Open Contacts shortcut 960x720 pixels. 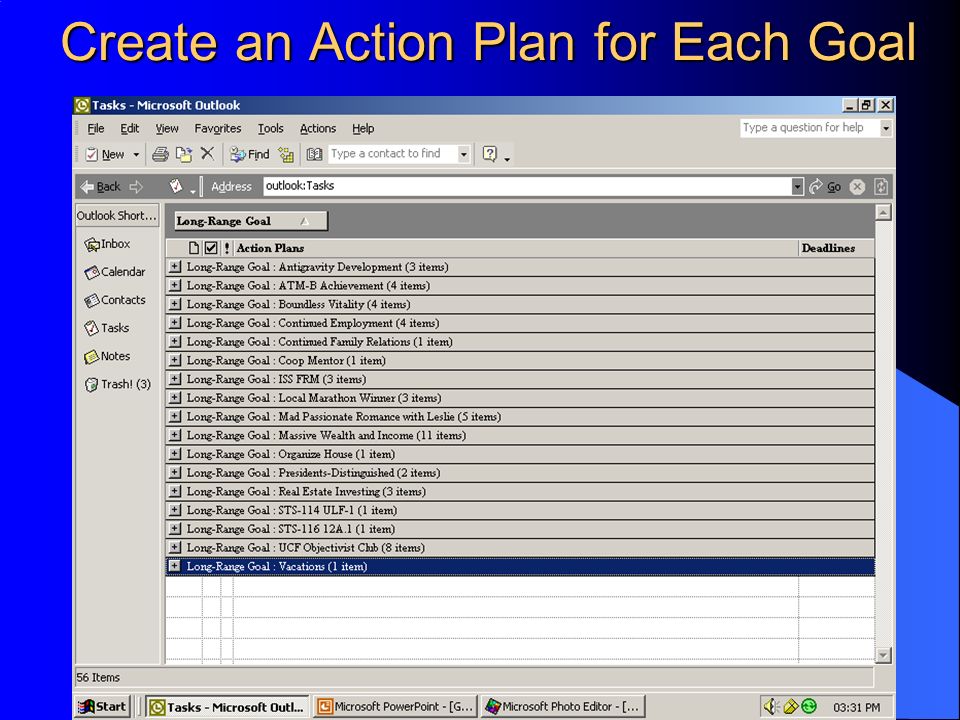point(114,300)
